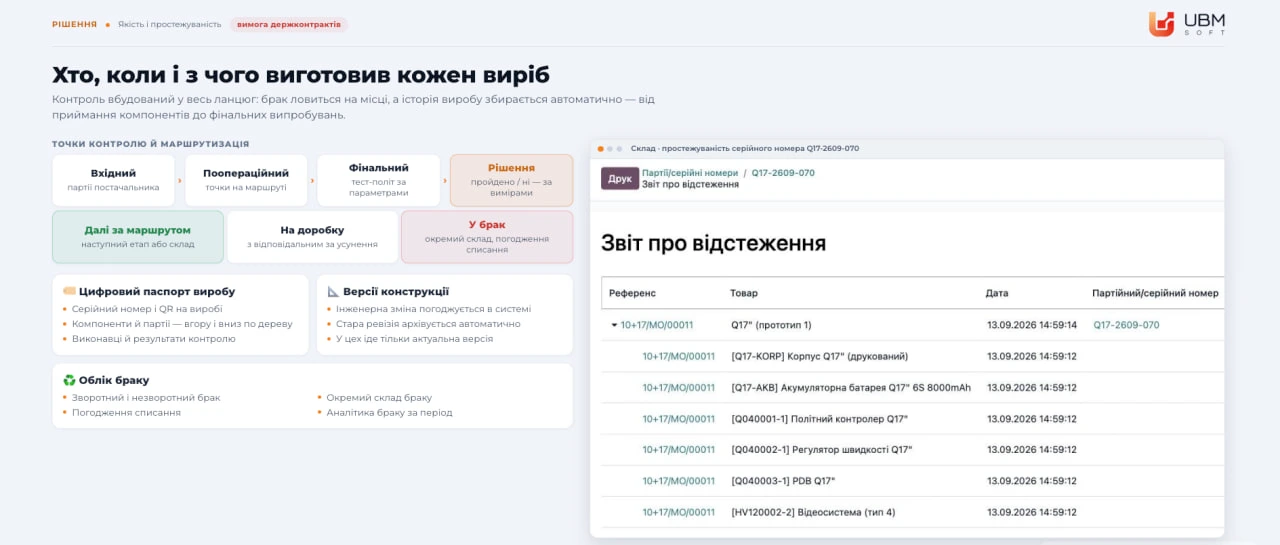Click the date in the Відеосистема row
The image size is (1280, 545).
[1031, 512]
